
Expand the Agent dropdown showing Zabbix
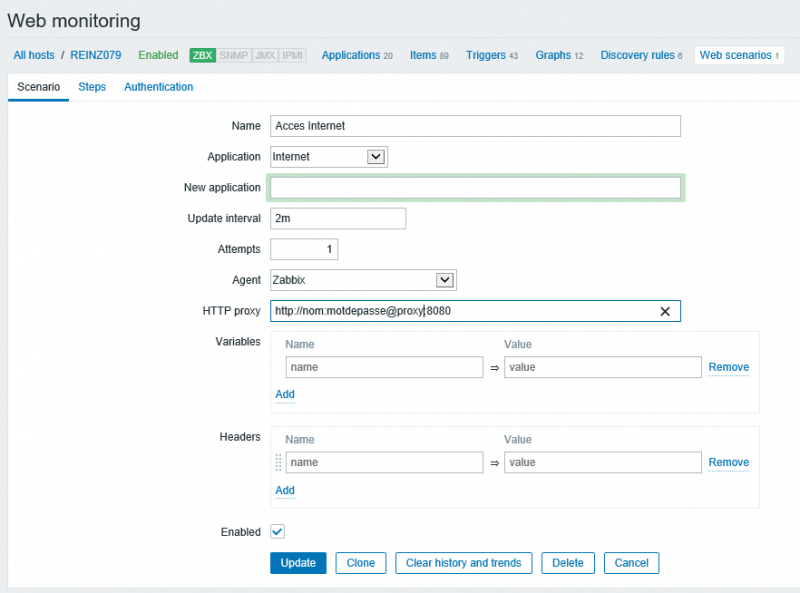tap(363, 281)
